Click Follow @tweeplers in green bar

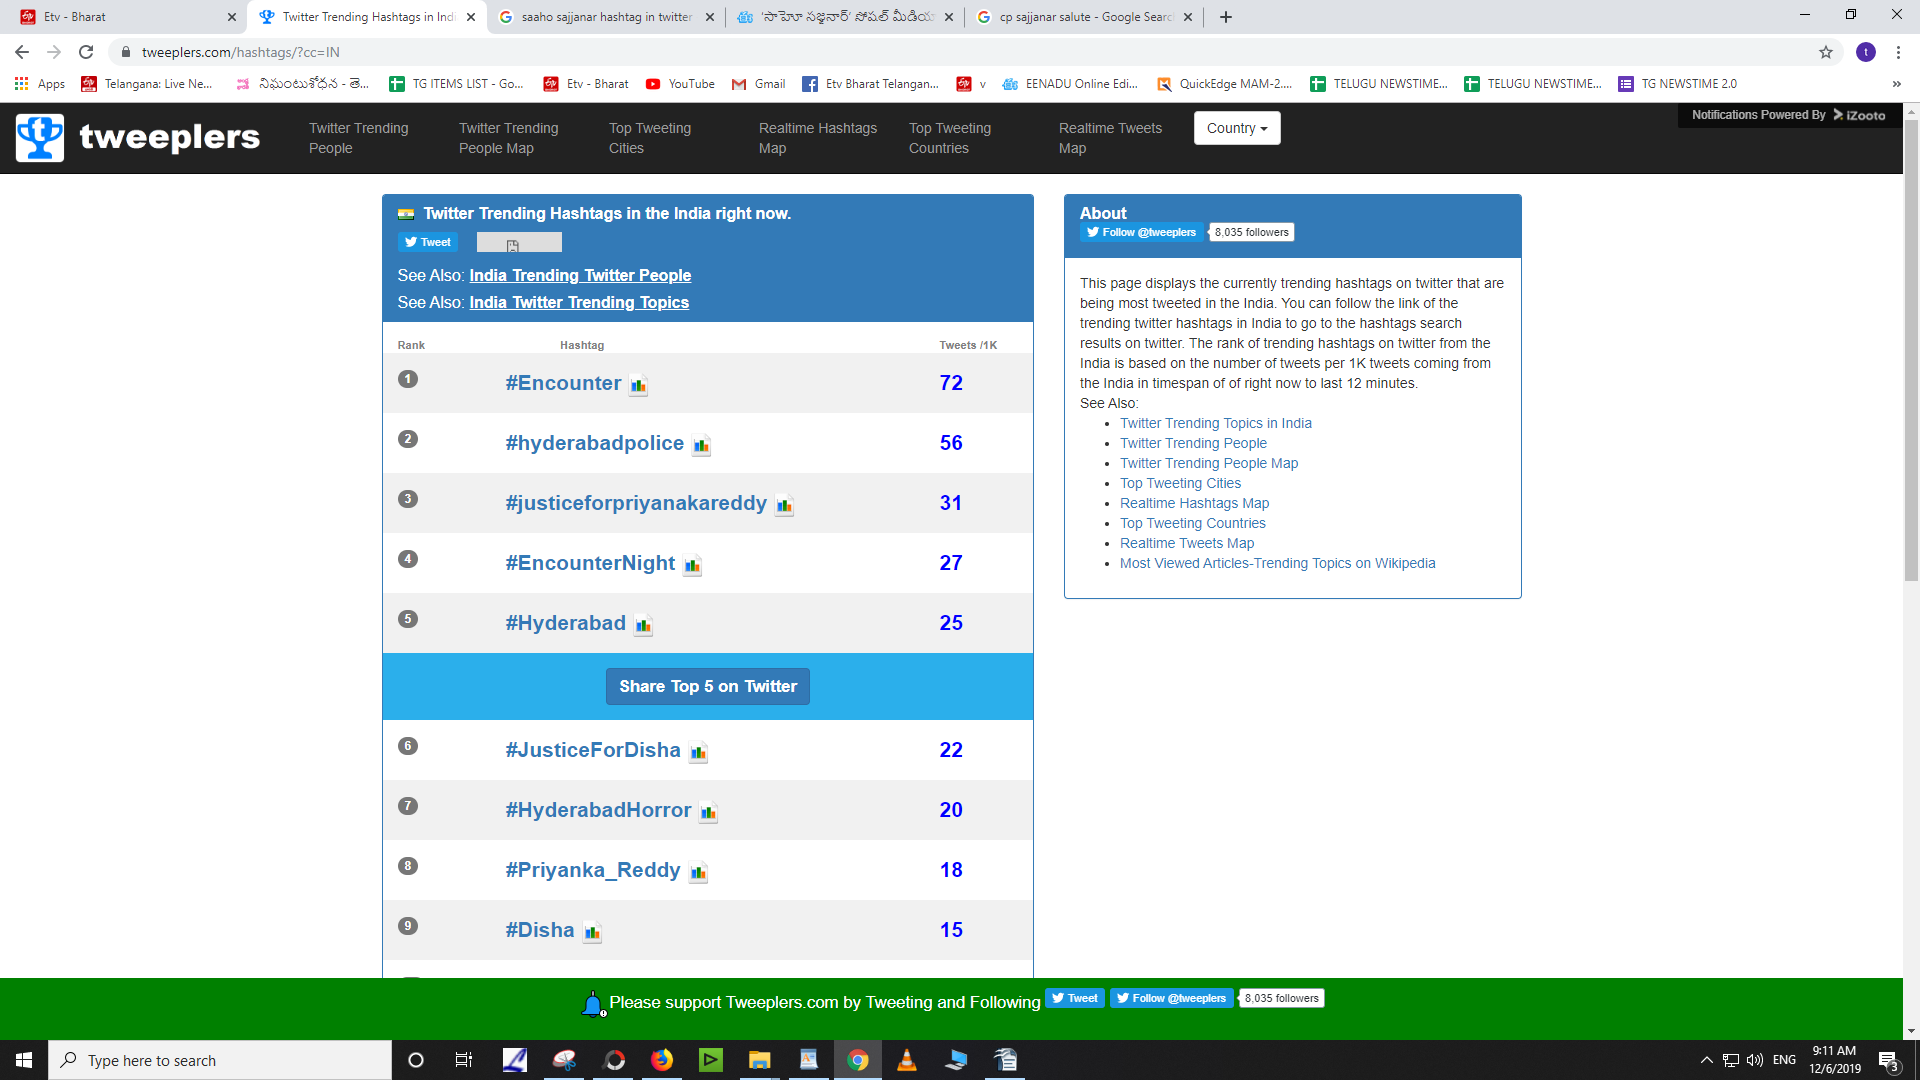(x=1171, y=998)
